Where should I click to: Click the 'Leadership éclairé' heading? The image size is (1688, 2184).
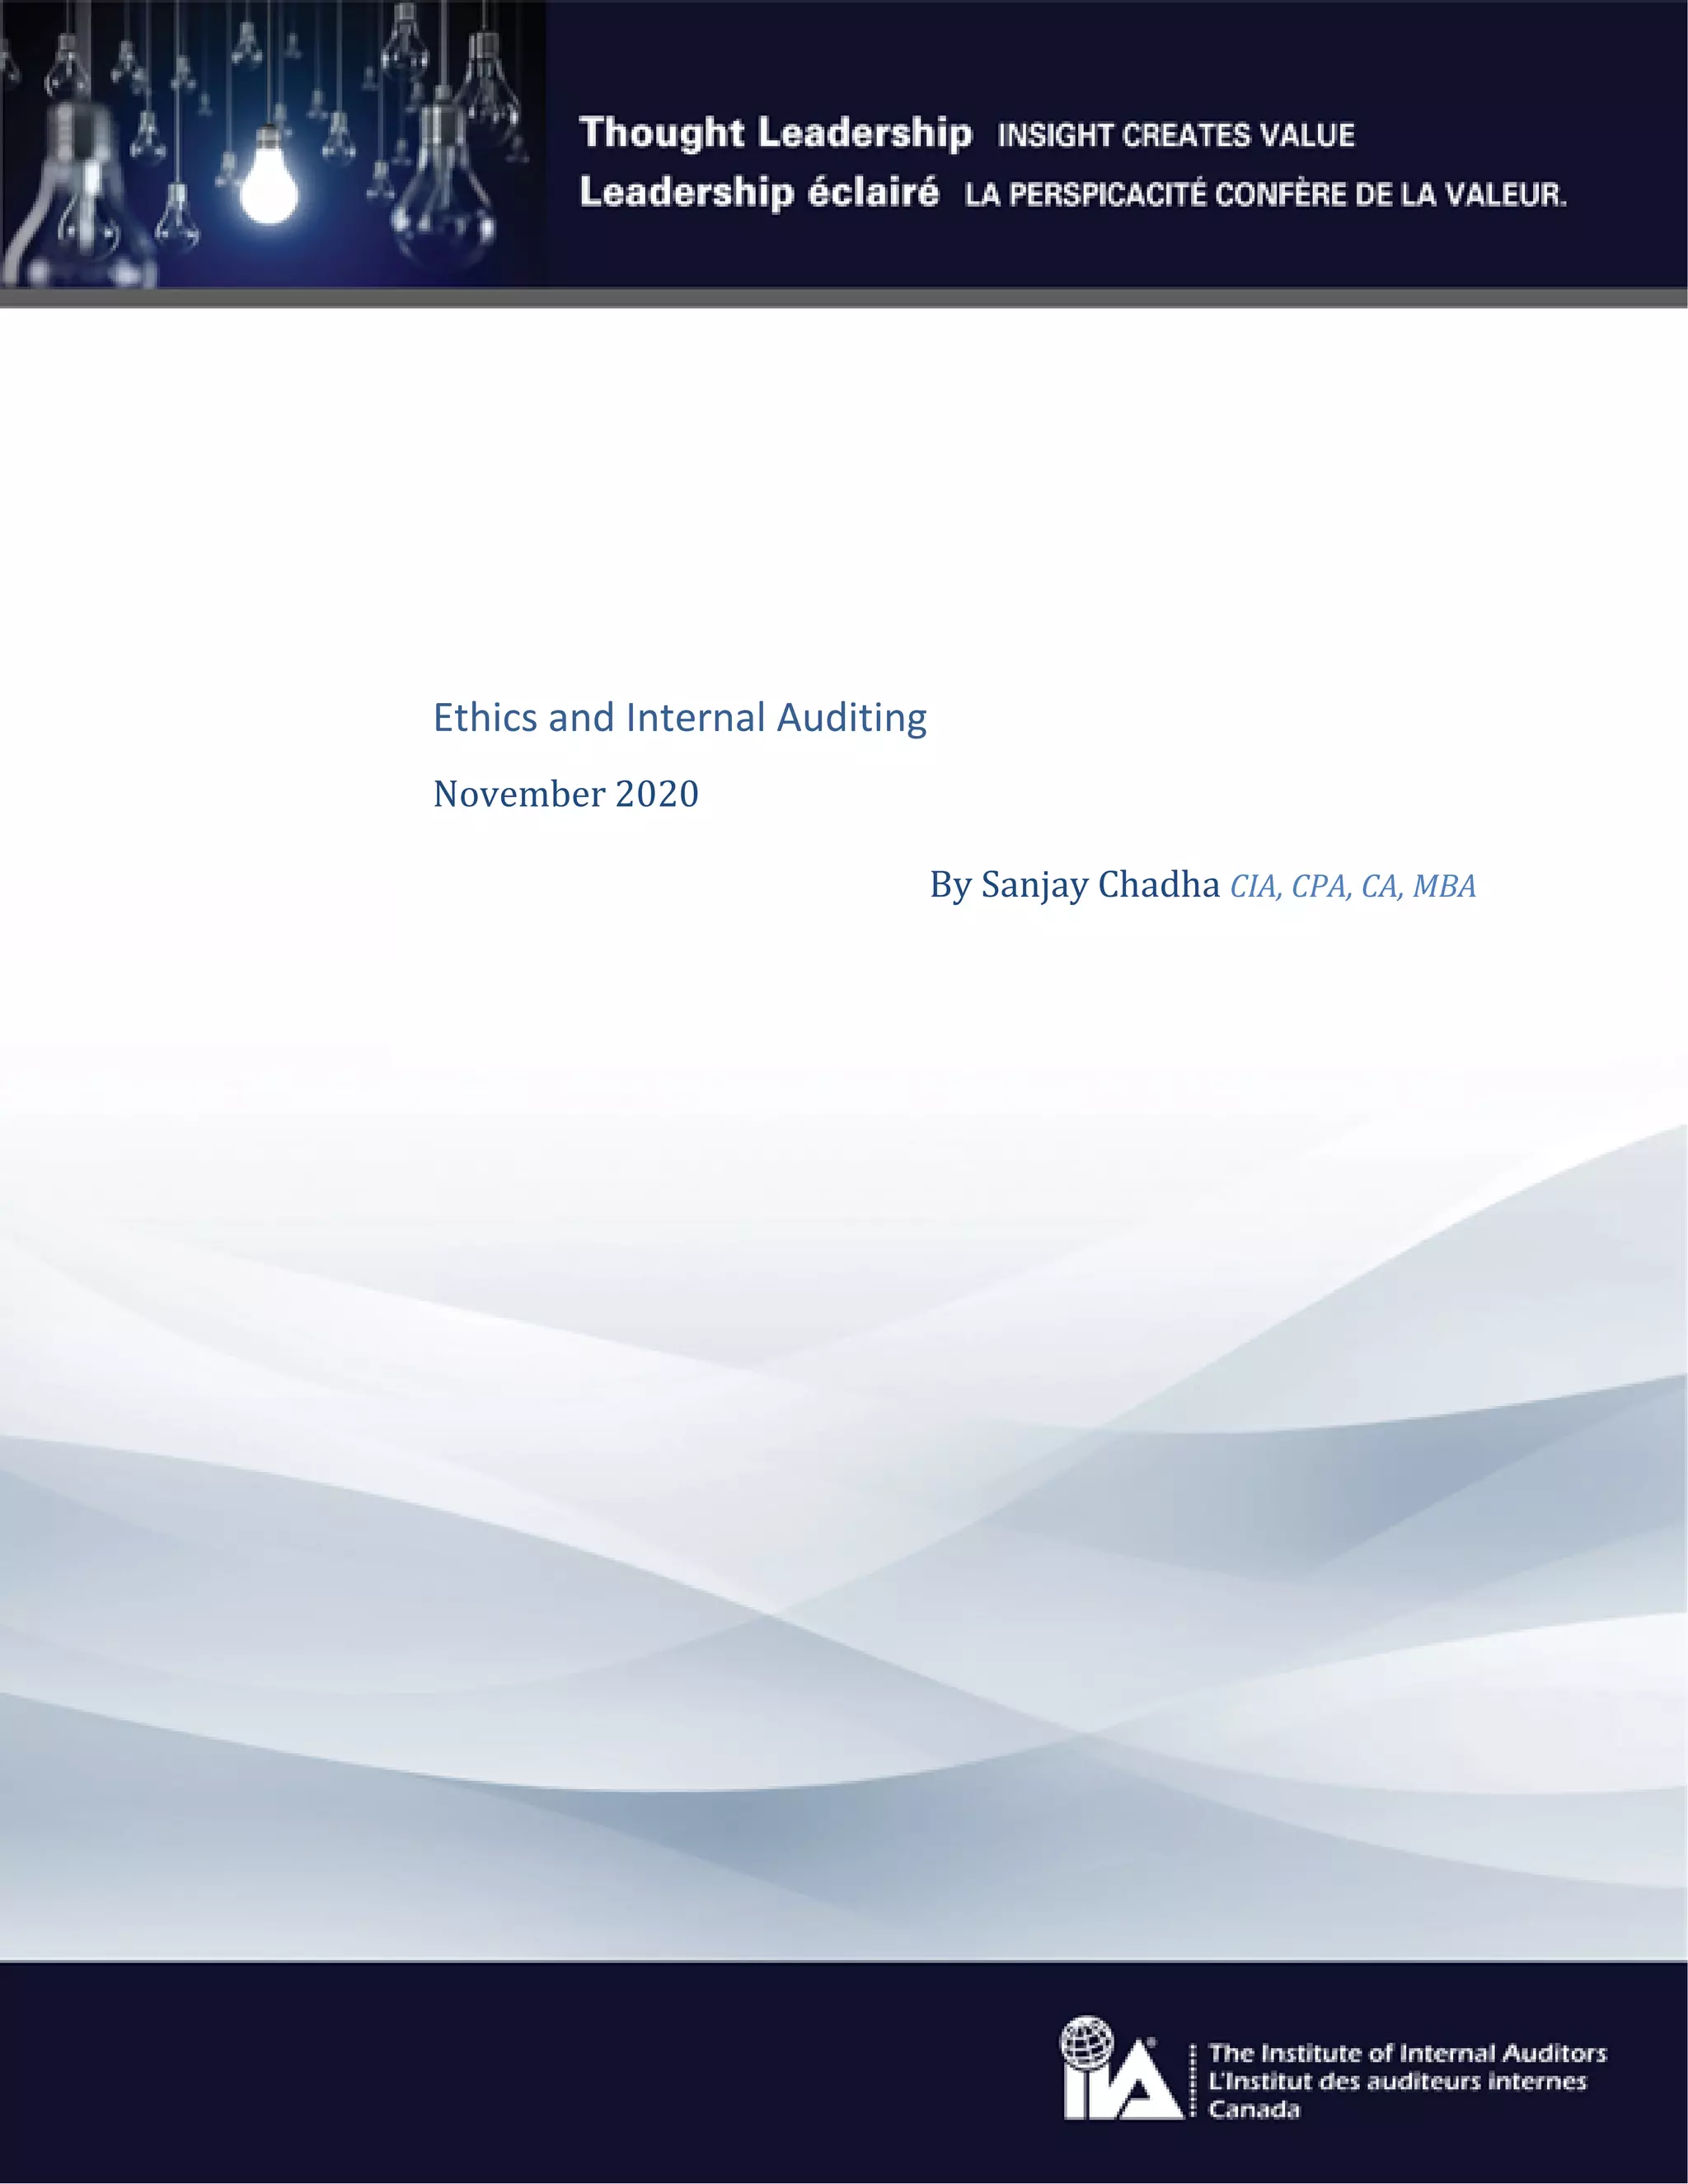[759, 192]
